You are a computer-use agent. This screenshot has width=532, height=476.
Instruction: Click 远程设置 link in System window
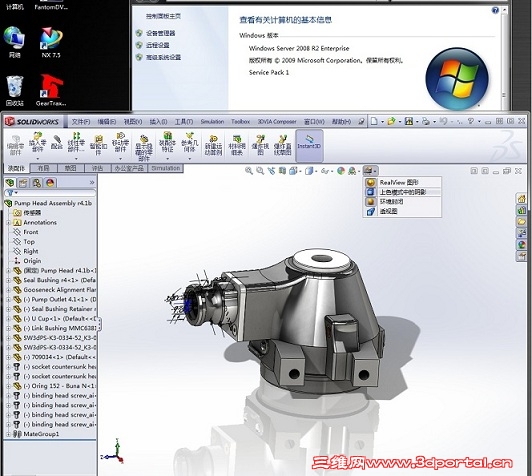pos(158,45)
